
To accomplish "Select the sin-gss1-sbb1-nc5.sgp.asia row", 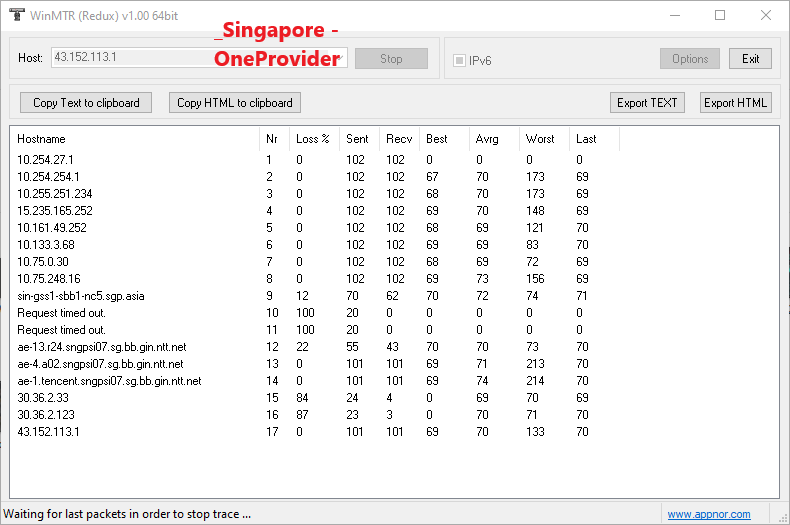I will click(x=315, y=296).
